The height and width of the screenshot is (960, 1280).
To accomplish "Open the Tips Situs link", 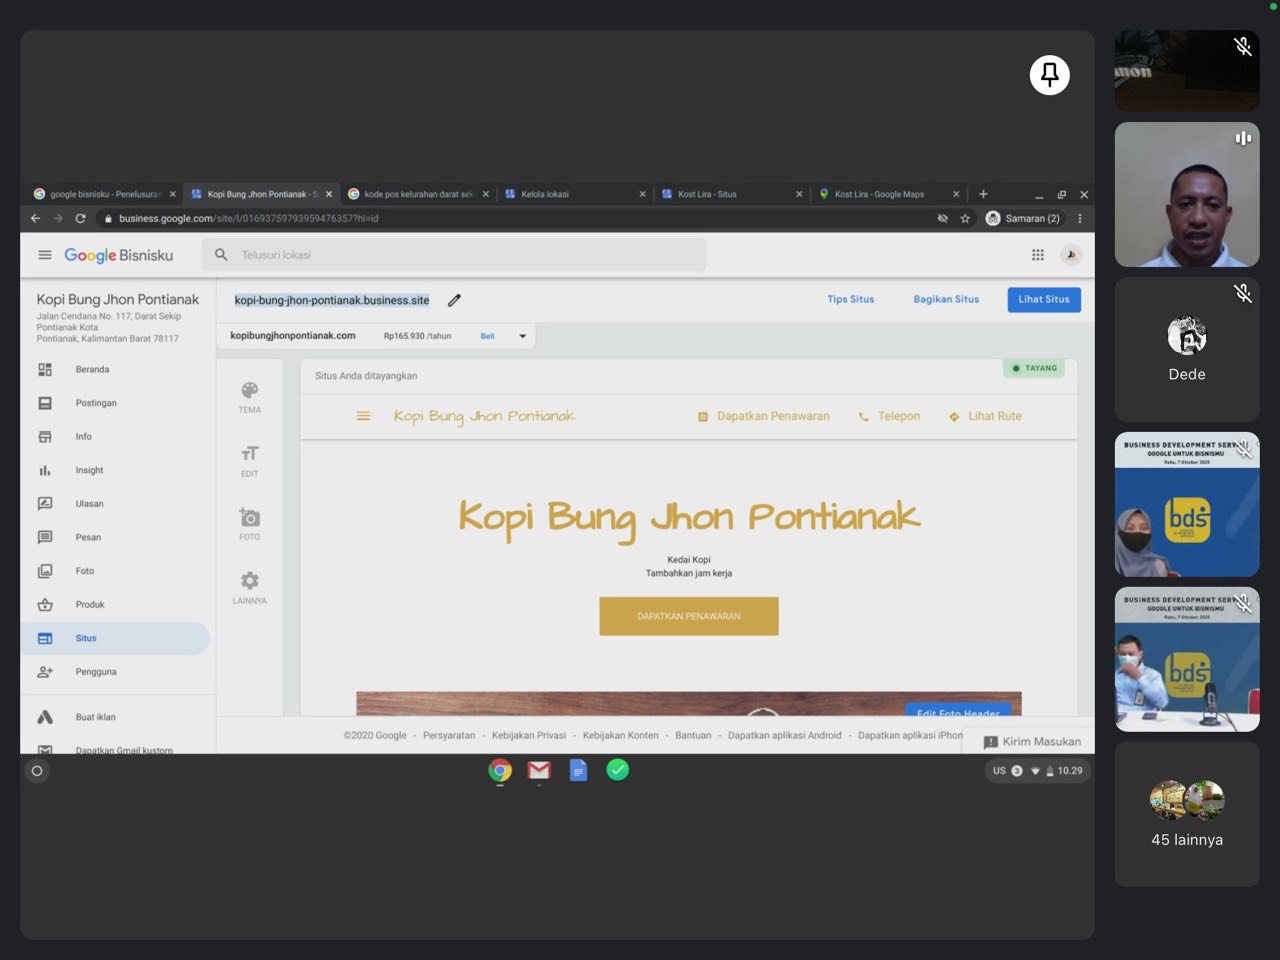I will 850,299.
